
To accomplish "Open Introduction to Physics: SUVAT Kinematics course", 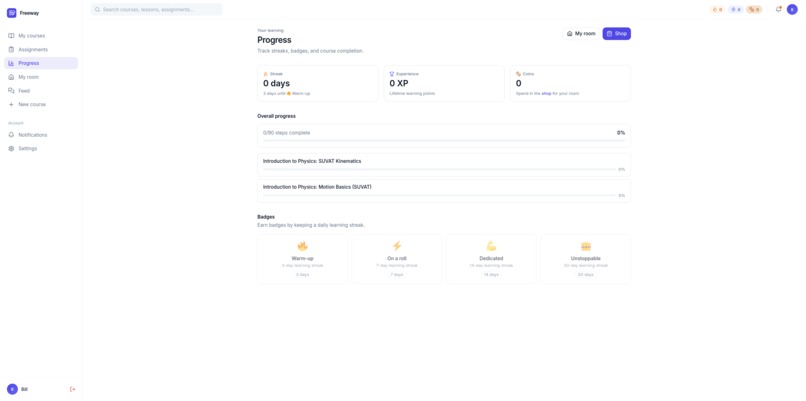I will 444,165.
